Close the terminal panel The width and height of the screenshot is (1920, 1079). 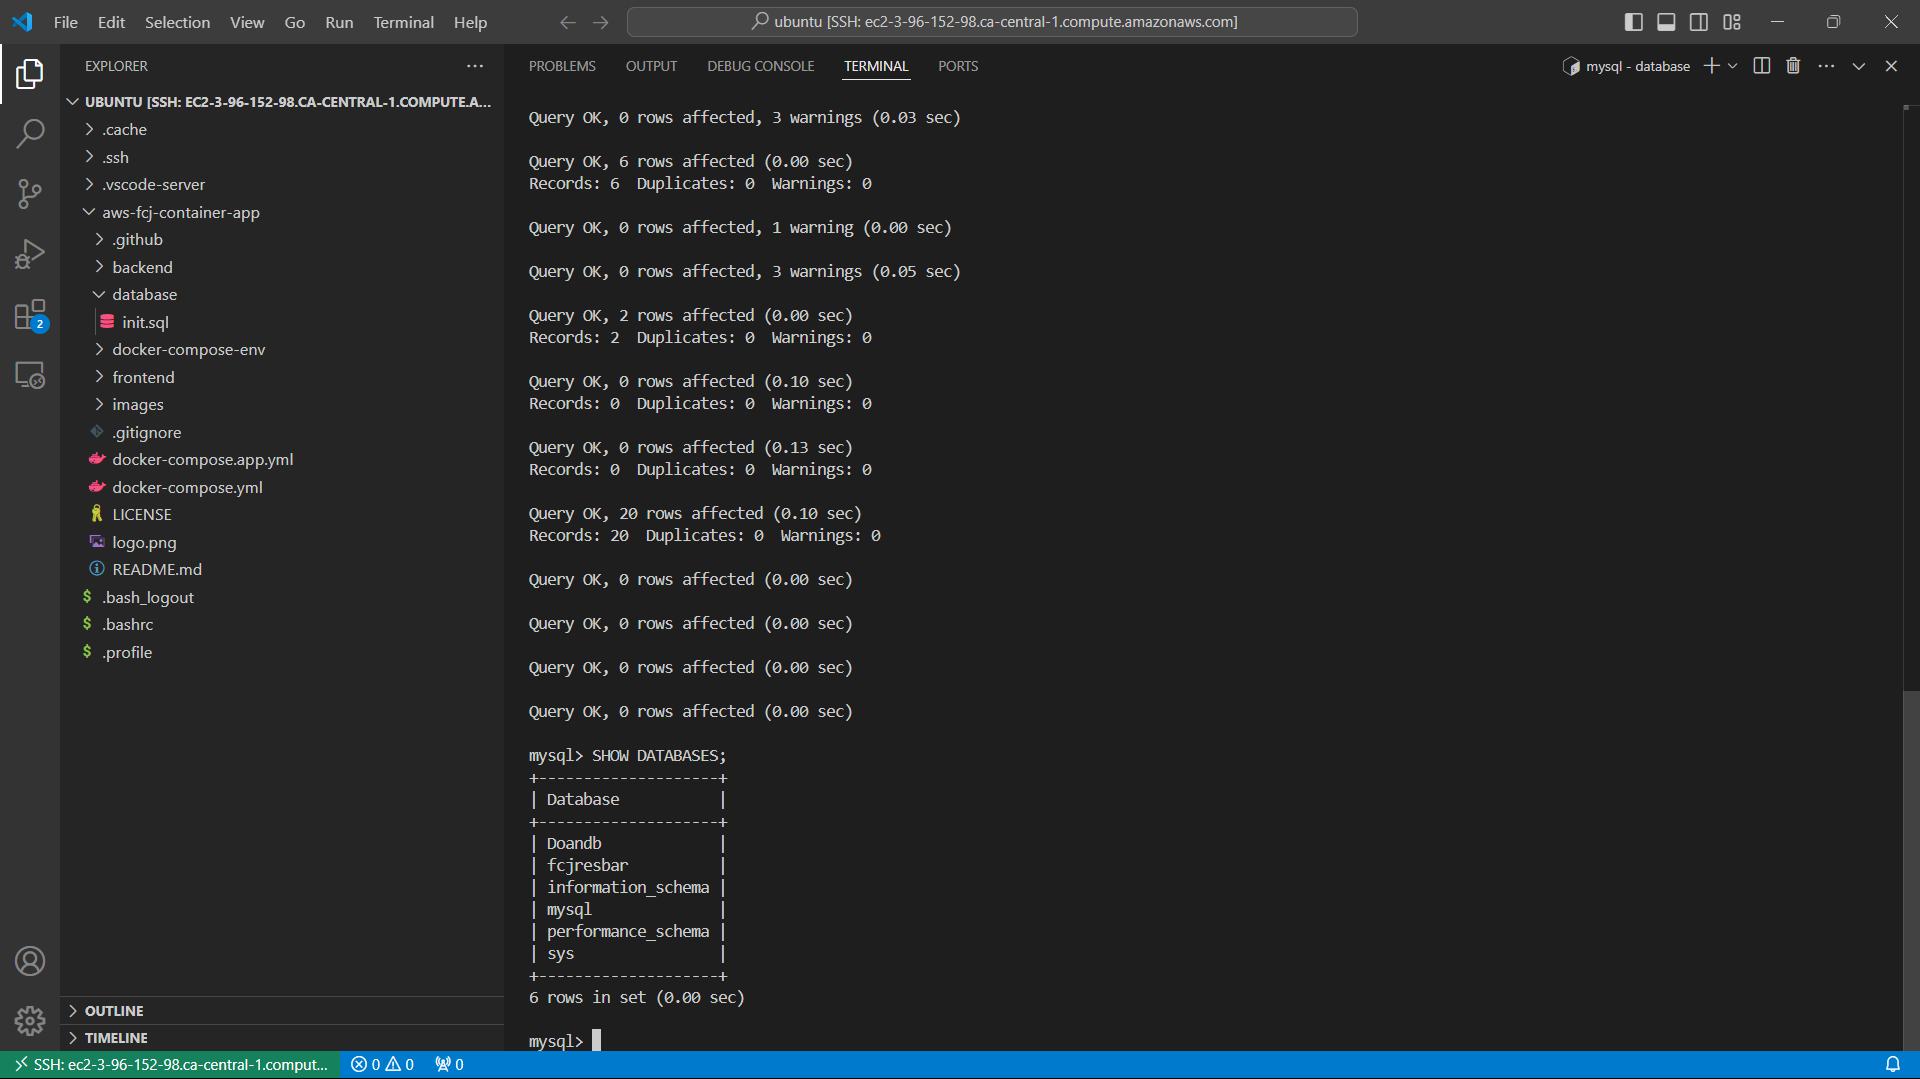[x=1891, y=66]
